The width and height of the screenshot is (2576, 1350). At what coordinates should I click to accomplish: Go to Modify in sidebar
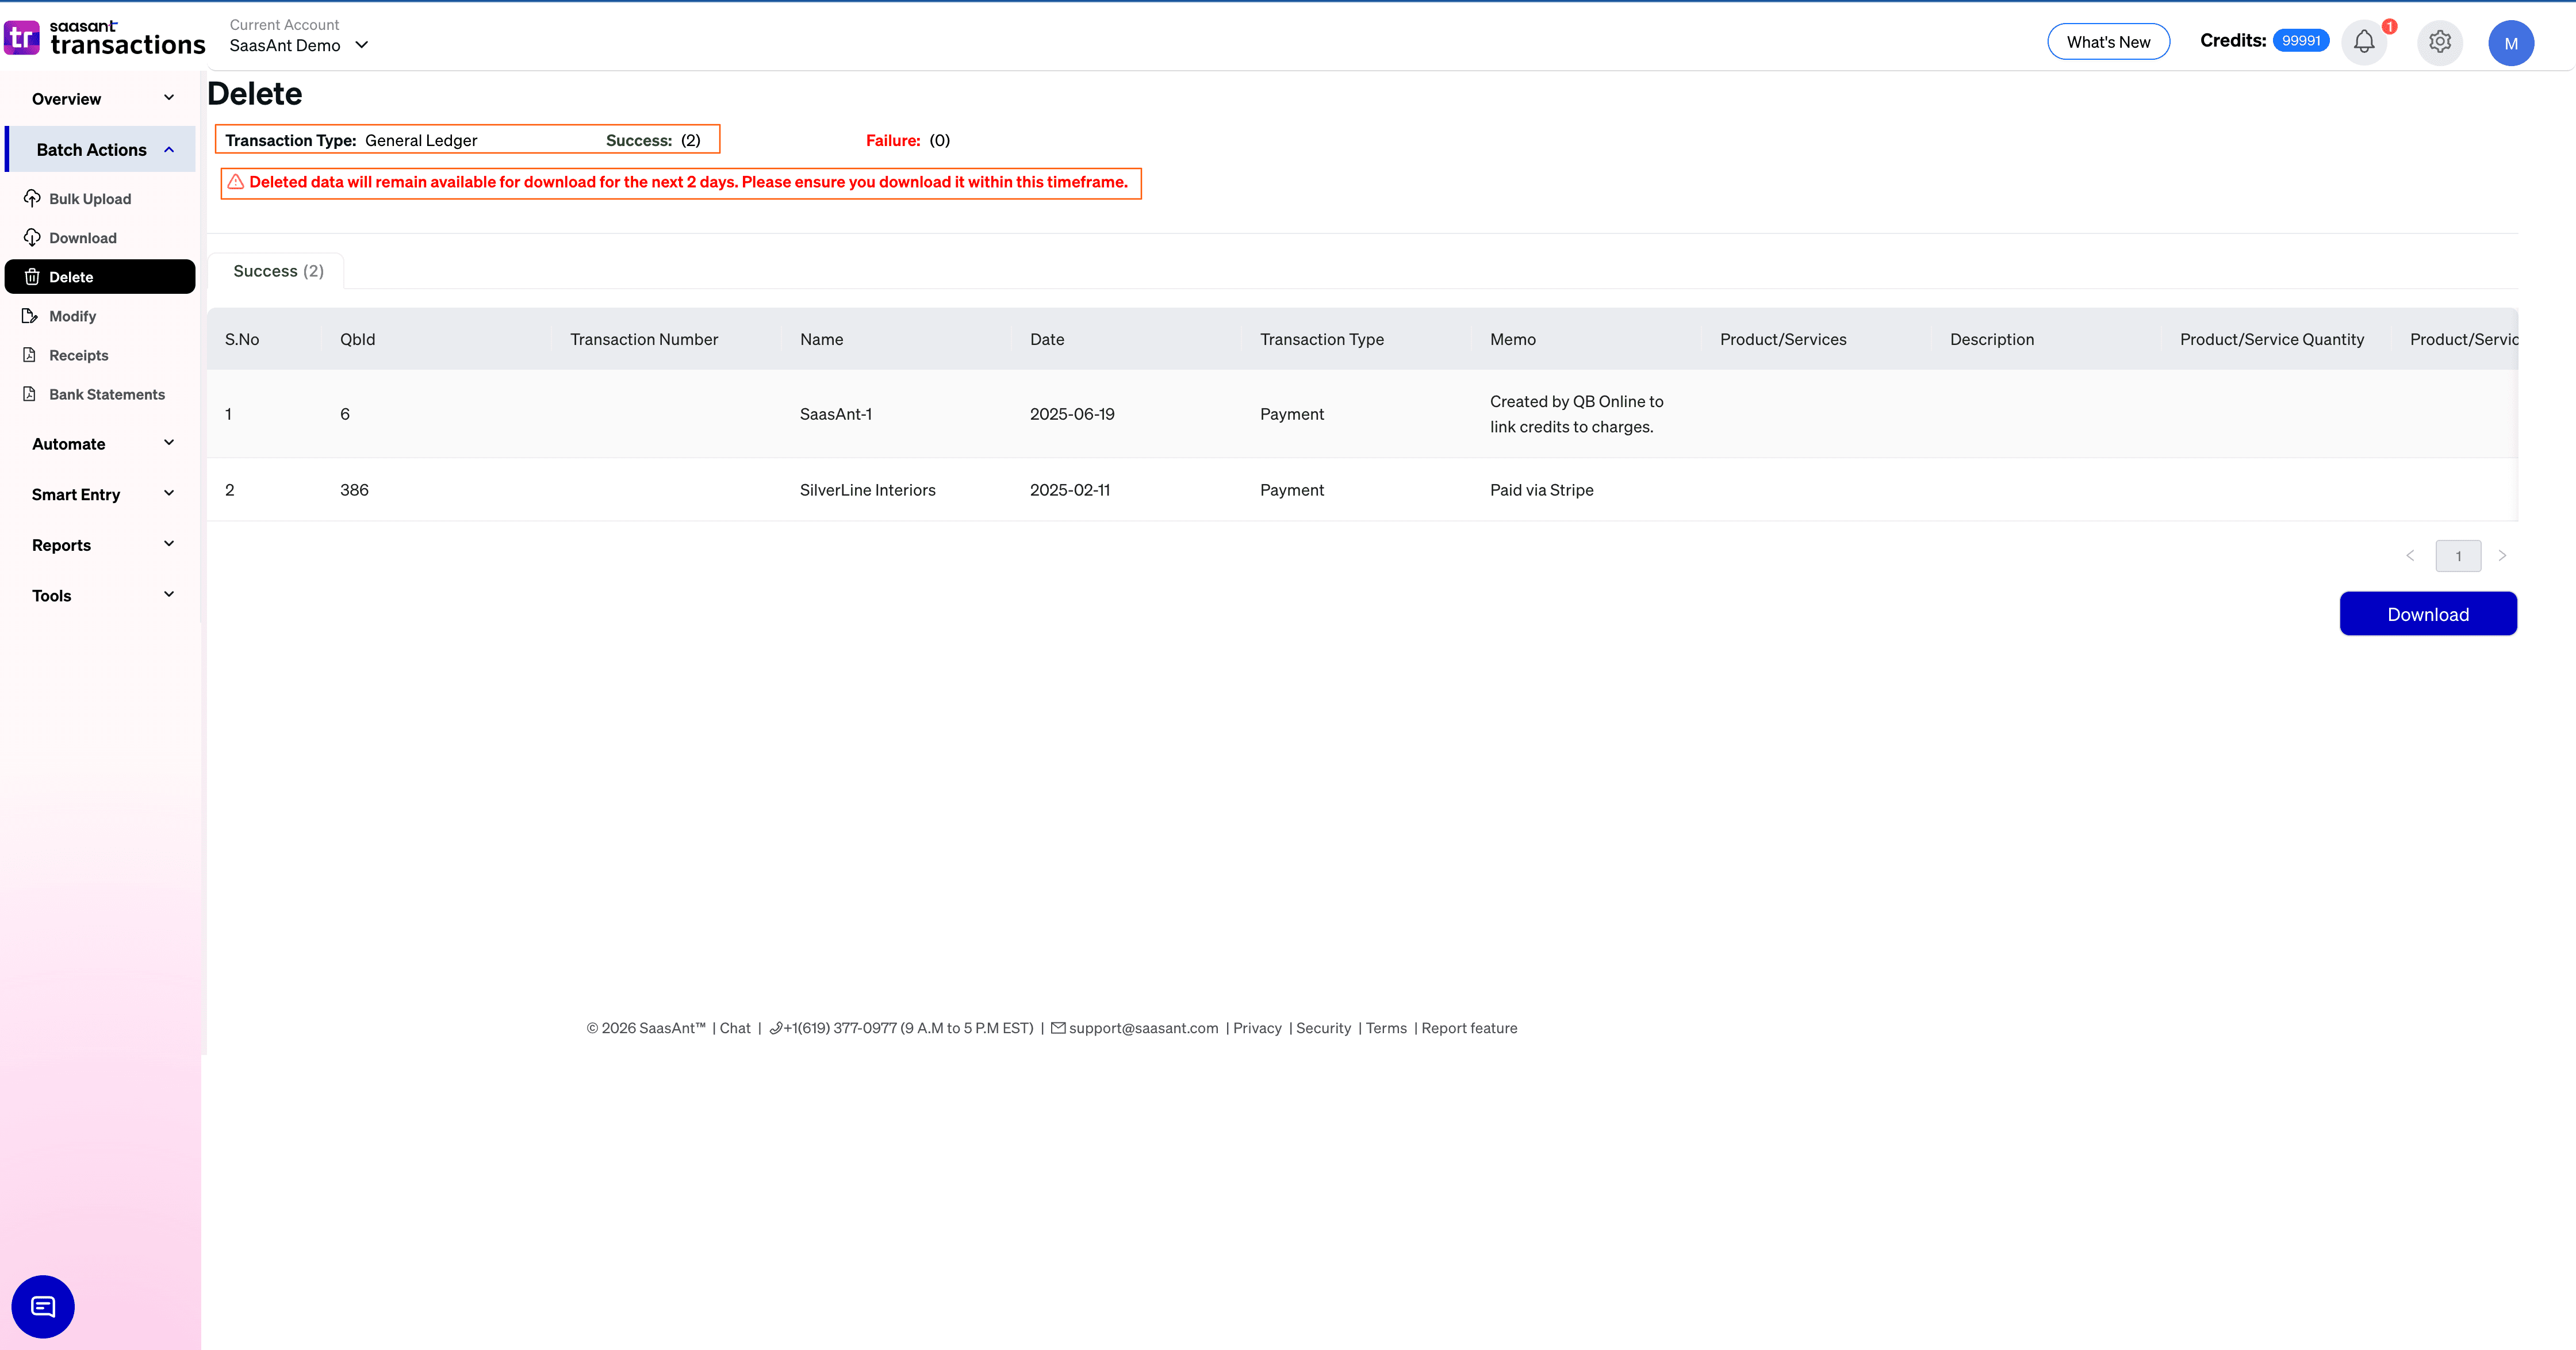point(72,316)
